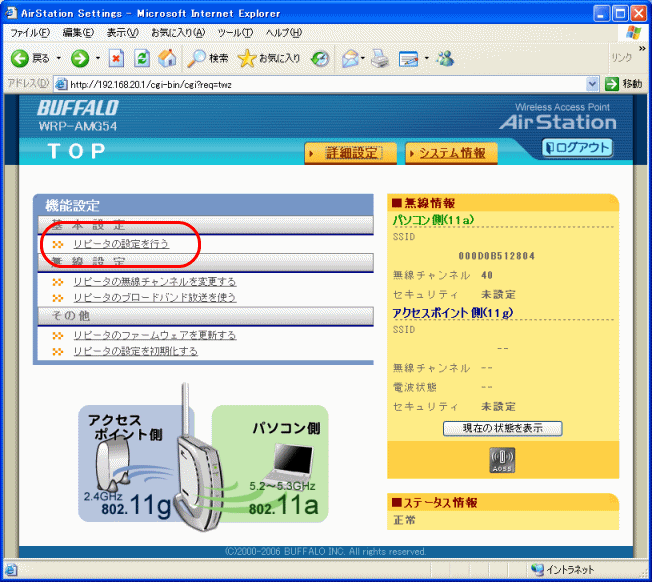Image resolution: width=652 pixels, height=582 pixels.
Task: Stop page loading with red X icon
Action: tap(116, 58)
